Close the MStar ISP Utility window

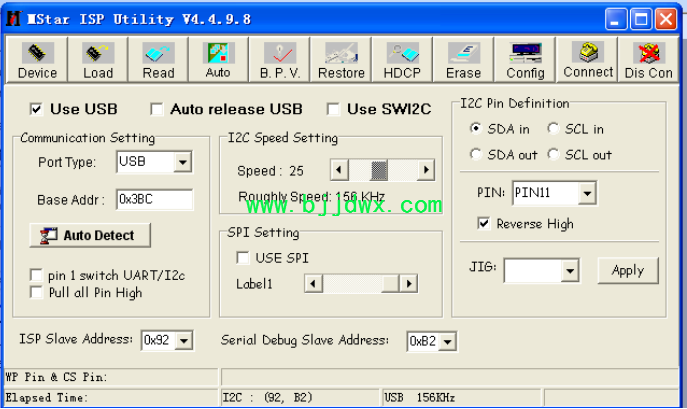click(666, 19)
